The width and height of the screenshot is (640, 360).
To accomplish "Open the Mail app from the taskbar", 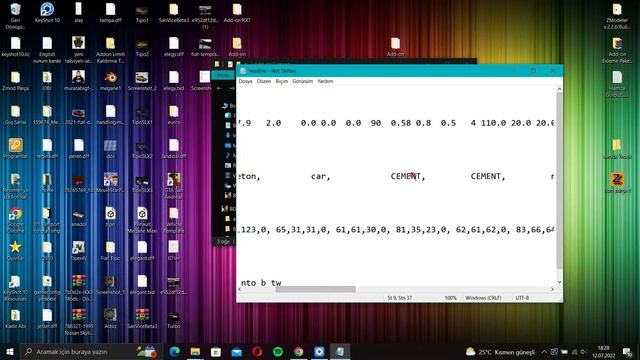I will 237,351.
